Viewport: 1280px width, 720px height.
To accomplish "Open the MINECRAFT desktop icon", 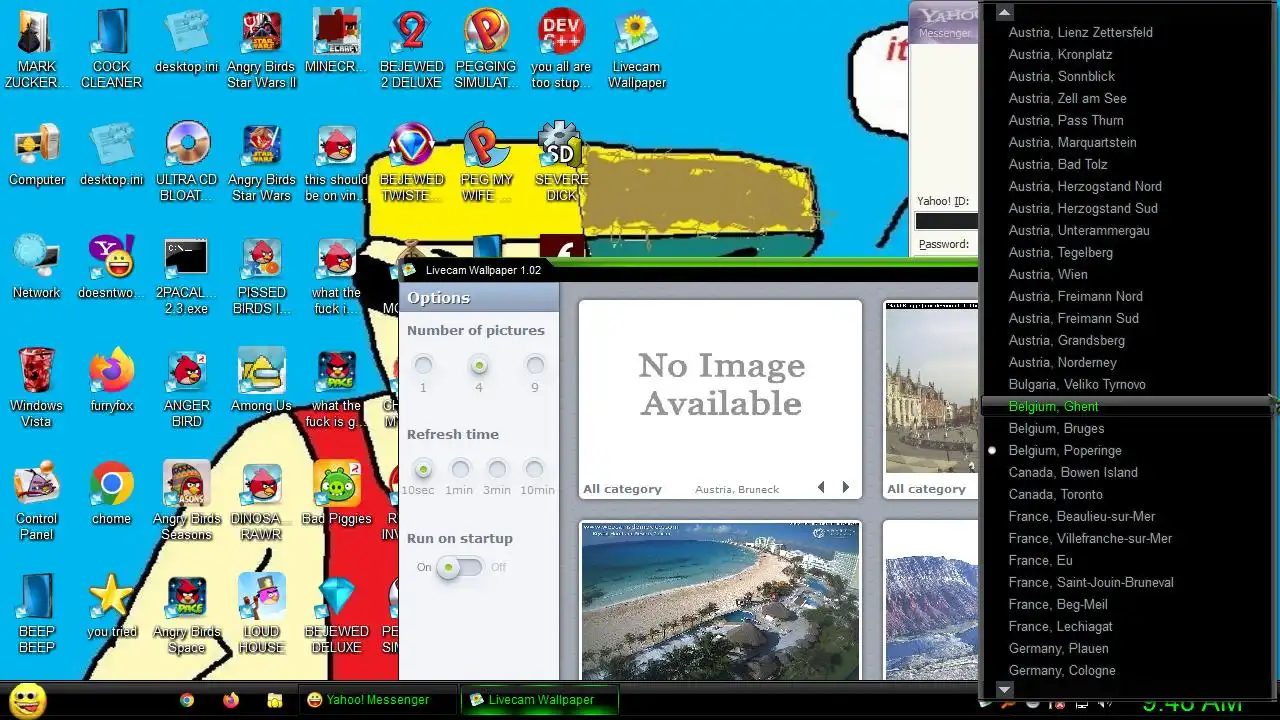I will (x=336, y=43).
